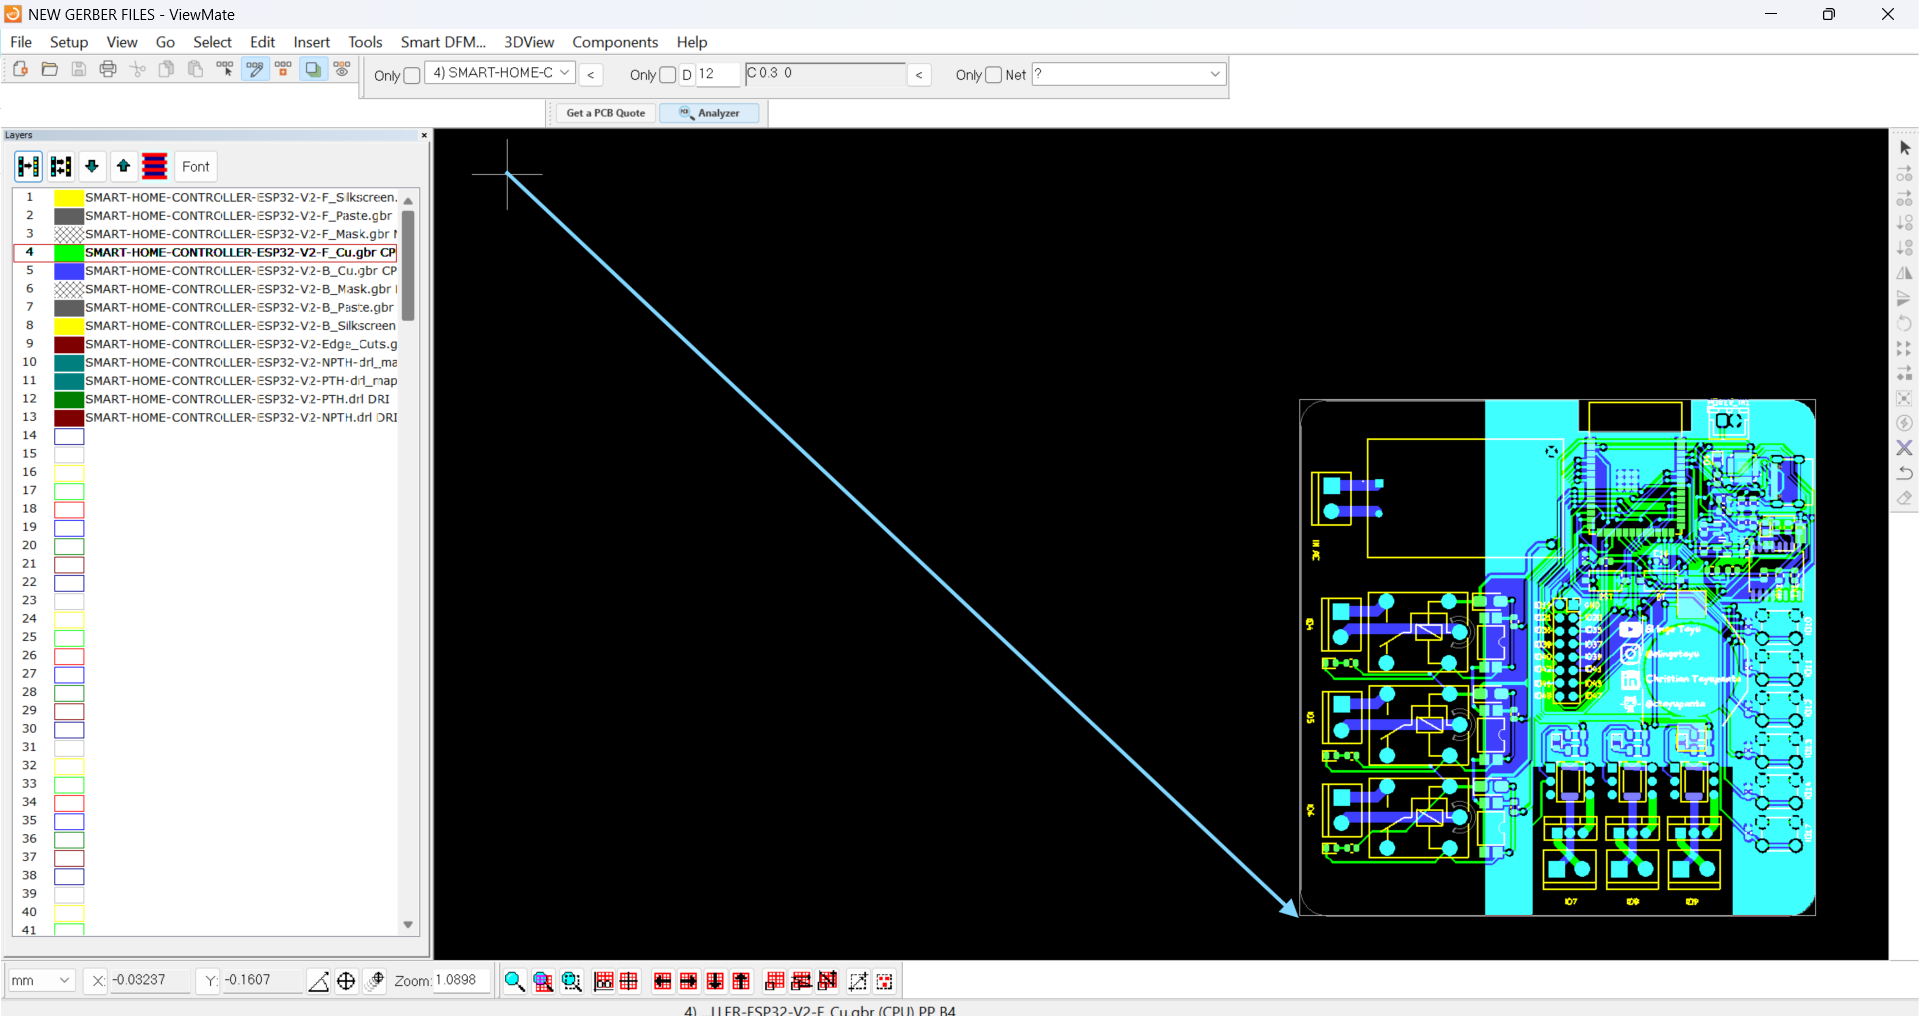1920x1016 pixels.
Task: Expand the Net dropdown list
Action: click(1214, 74)
